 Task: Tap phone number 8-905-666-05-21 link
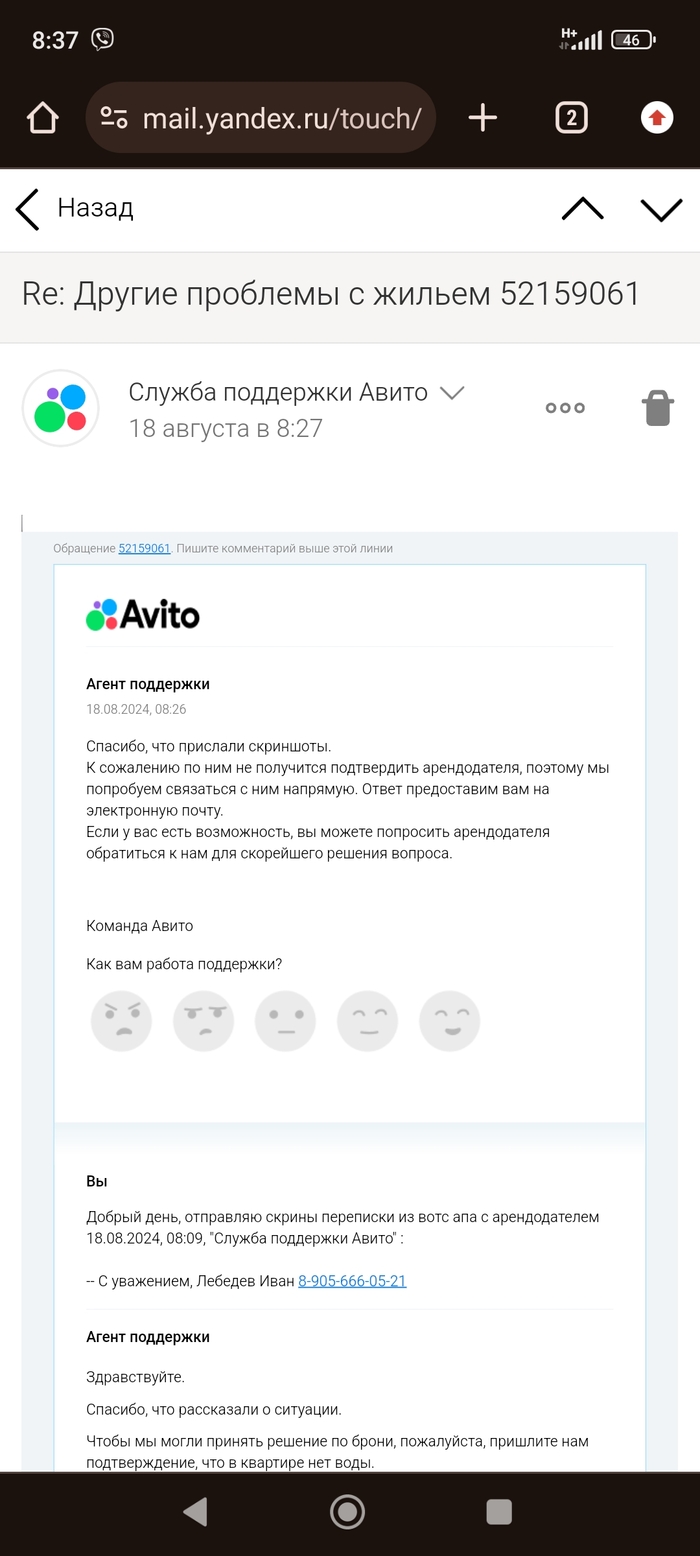click(352, 1281)
